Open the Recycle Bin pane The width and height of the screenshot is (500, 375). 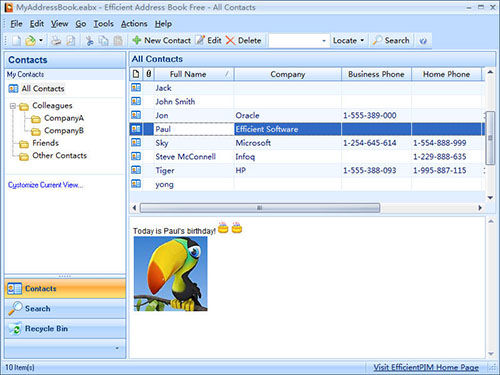[x=65, y=329]
